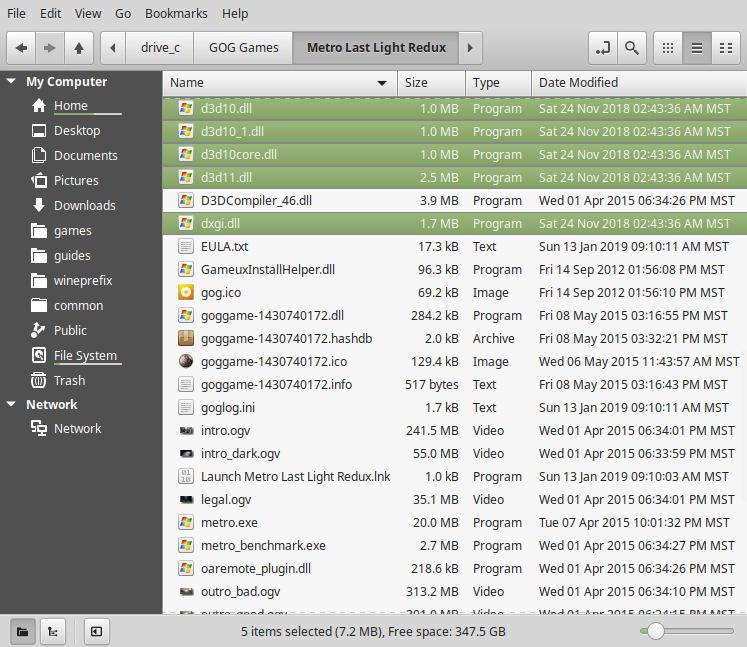This screenshot has width=747, height=647.
Task: Open the games bookmark in the sidebar
Action: click(72, 231)
